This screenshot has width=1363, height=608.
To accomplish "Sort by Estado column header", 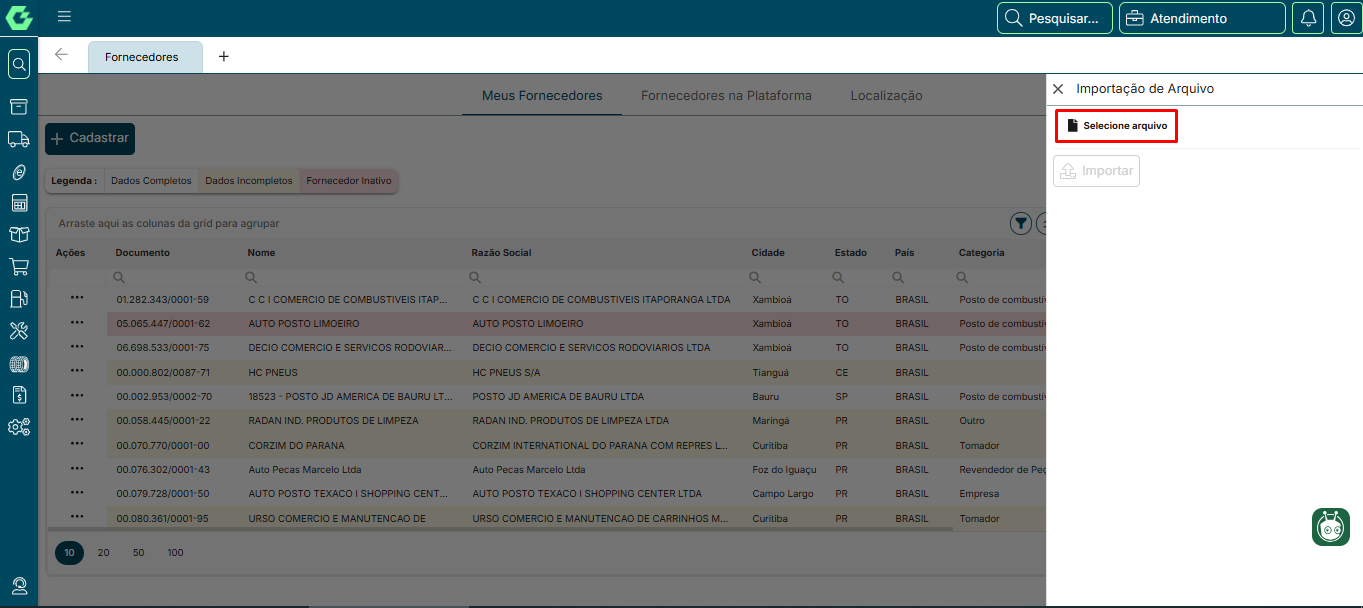I will click(x=851, y=253).
